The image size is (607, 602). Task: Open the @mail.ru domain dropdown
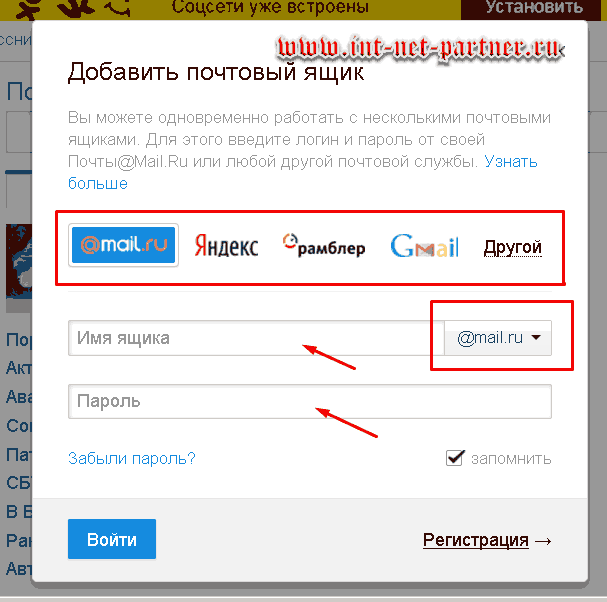pyautogui.click(x=498, y=338)
